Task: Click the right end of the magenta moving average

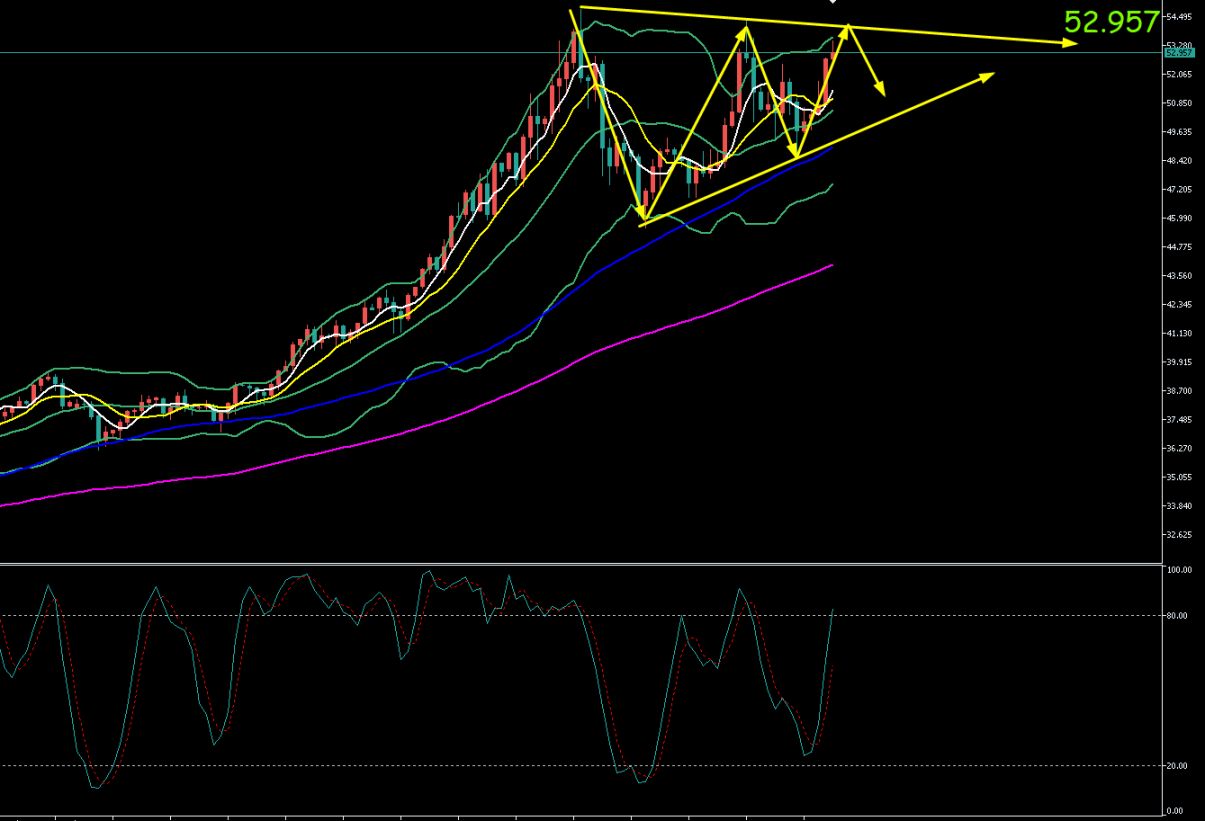Action: coord(831,266)
